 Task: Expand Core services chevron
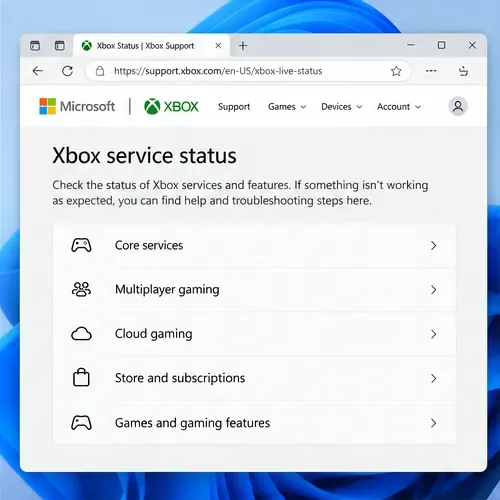pos(433,245)
